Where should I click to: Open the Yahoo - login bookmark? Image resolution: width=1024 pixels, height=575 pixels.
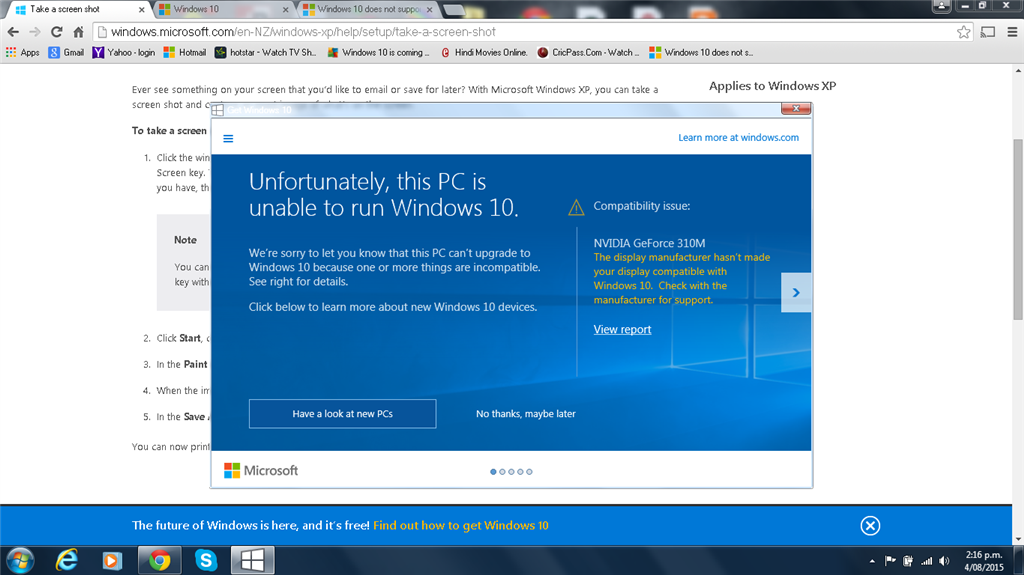tap(124, 52)
